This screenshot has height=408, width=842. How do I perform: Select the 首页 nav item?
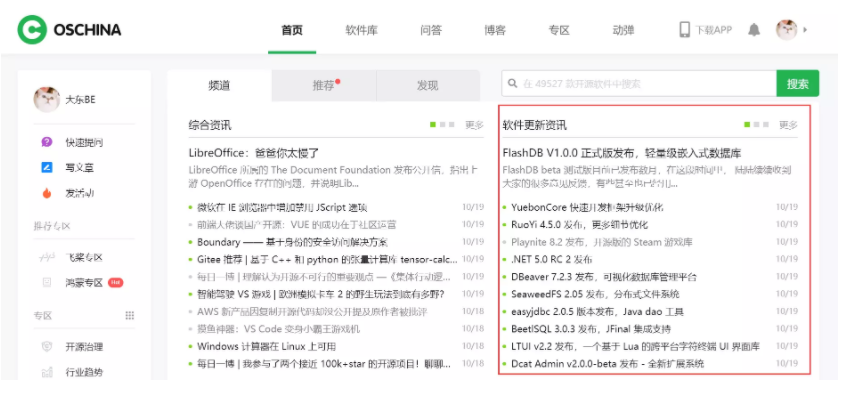(x=292, y=30)
